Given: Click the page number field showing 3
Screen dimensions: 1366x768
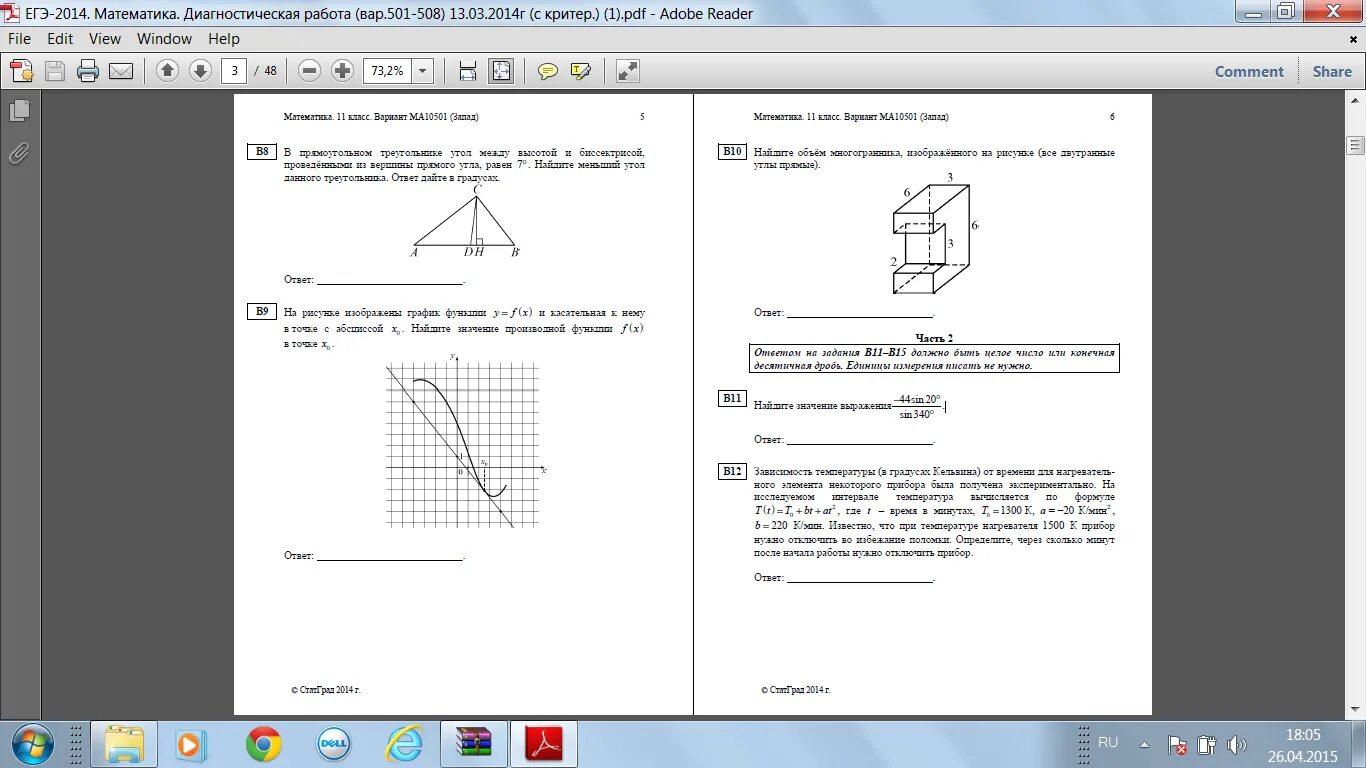Looking at the screenshot, I should pos(234,71).
